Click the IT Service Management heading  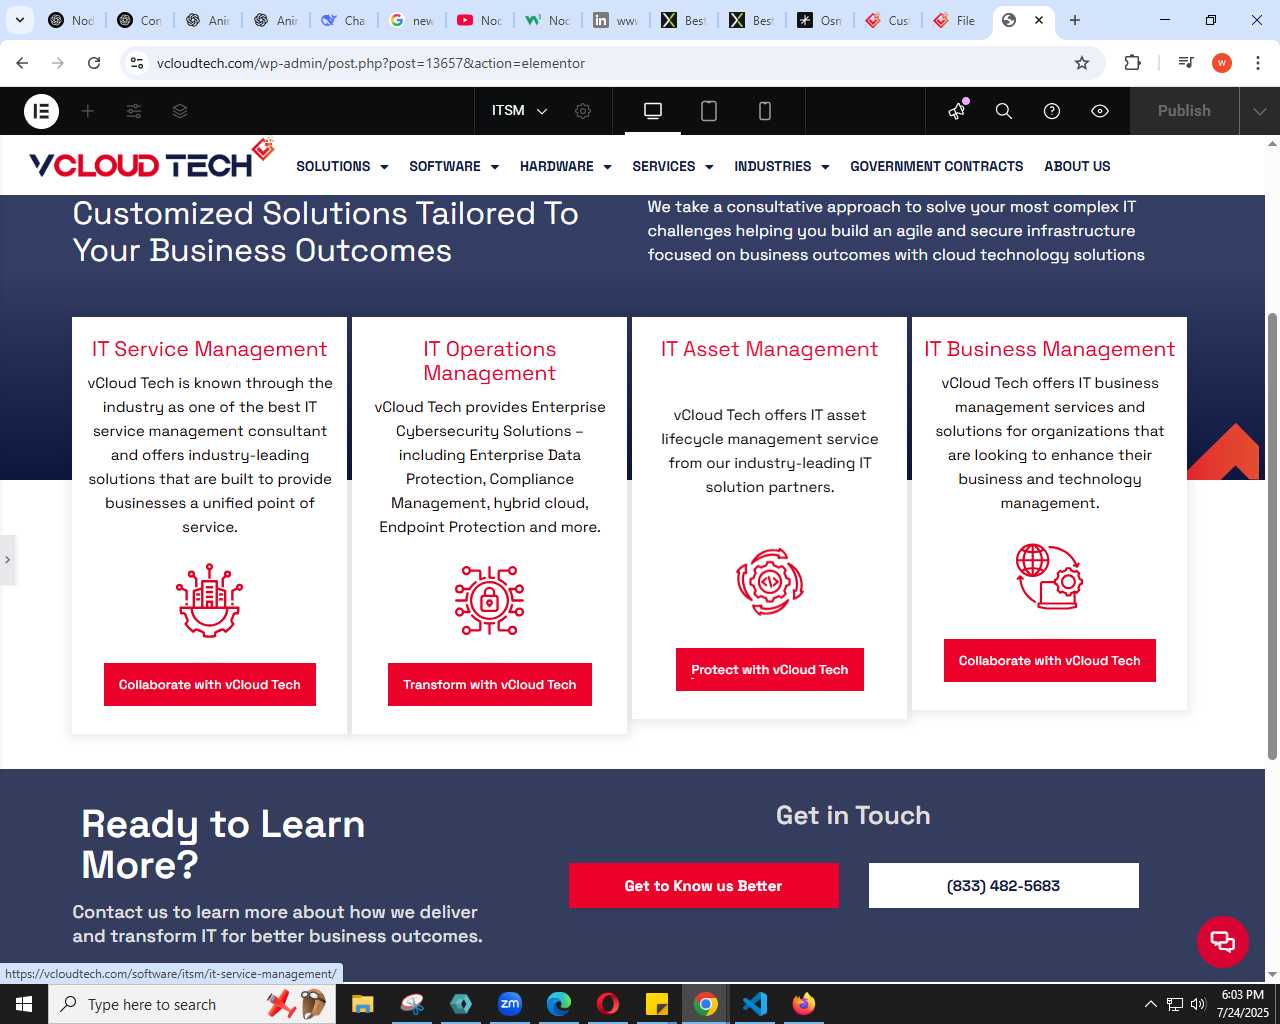210,349
